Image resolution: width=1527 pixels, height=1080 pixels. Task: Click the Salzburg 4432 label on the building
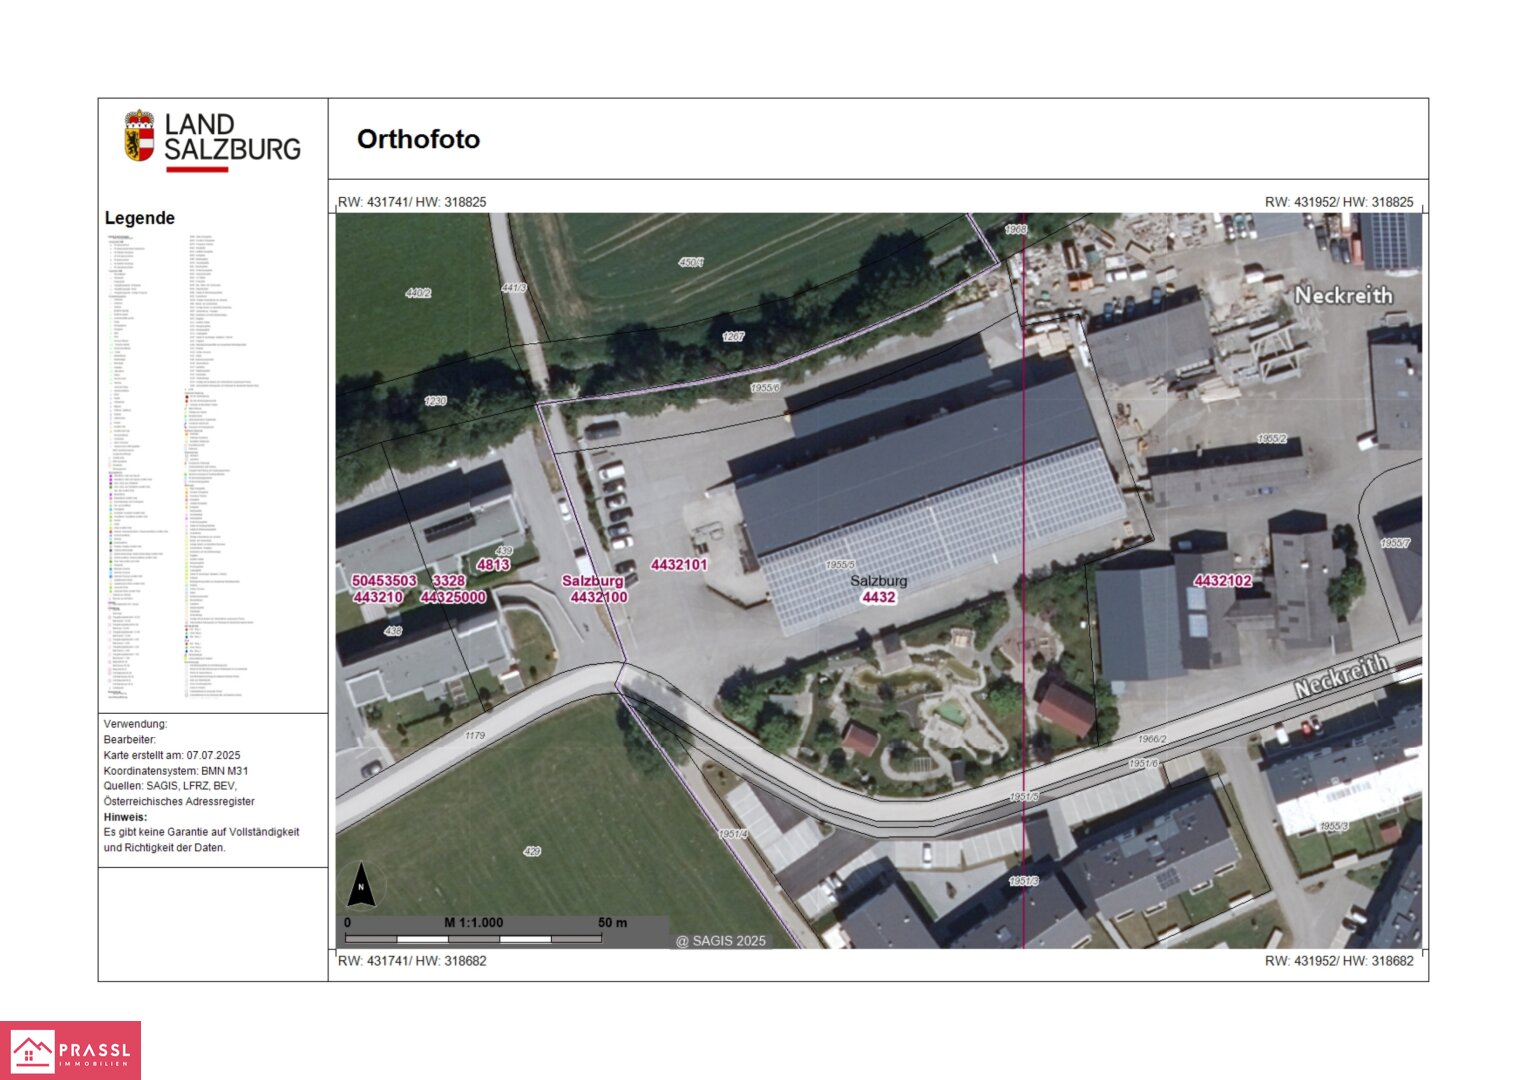point(879,589)
